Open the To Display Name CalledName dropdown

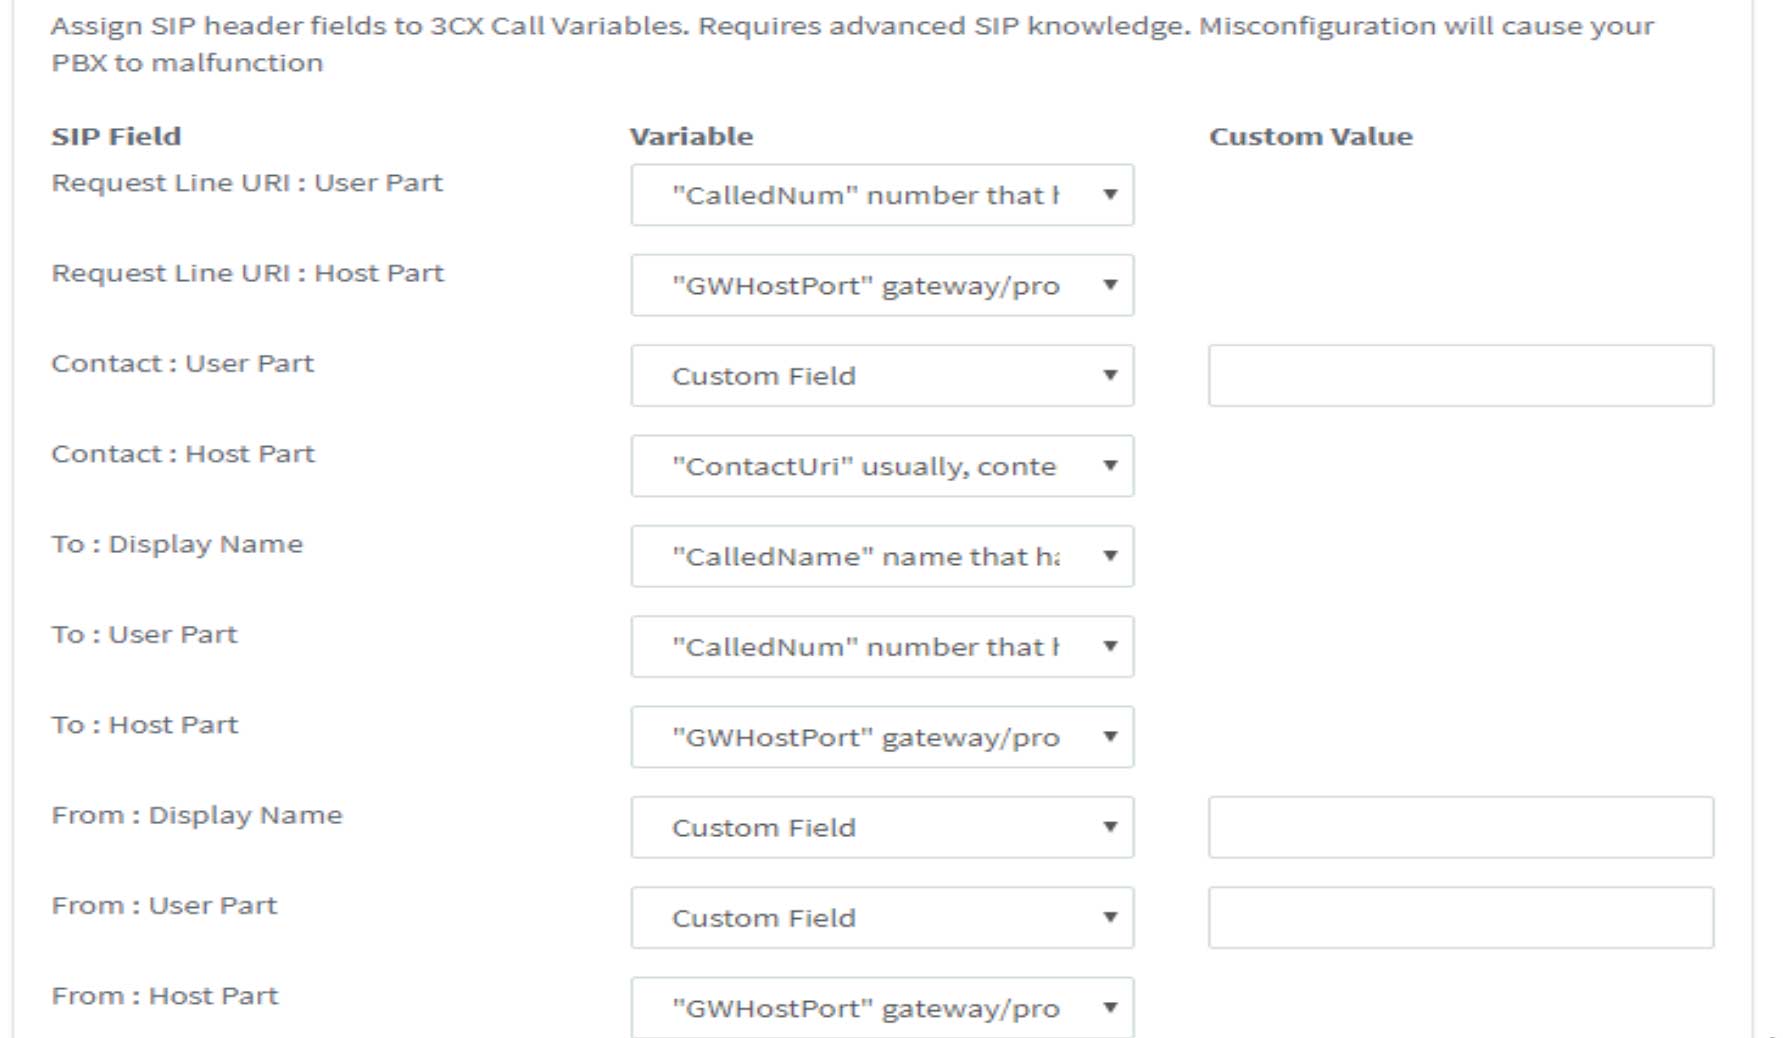pyautogui.click(x=881, y=557)
